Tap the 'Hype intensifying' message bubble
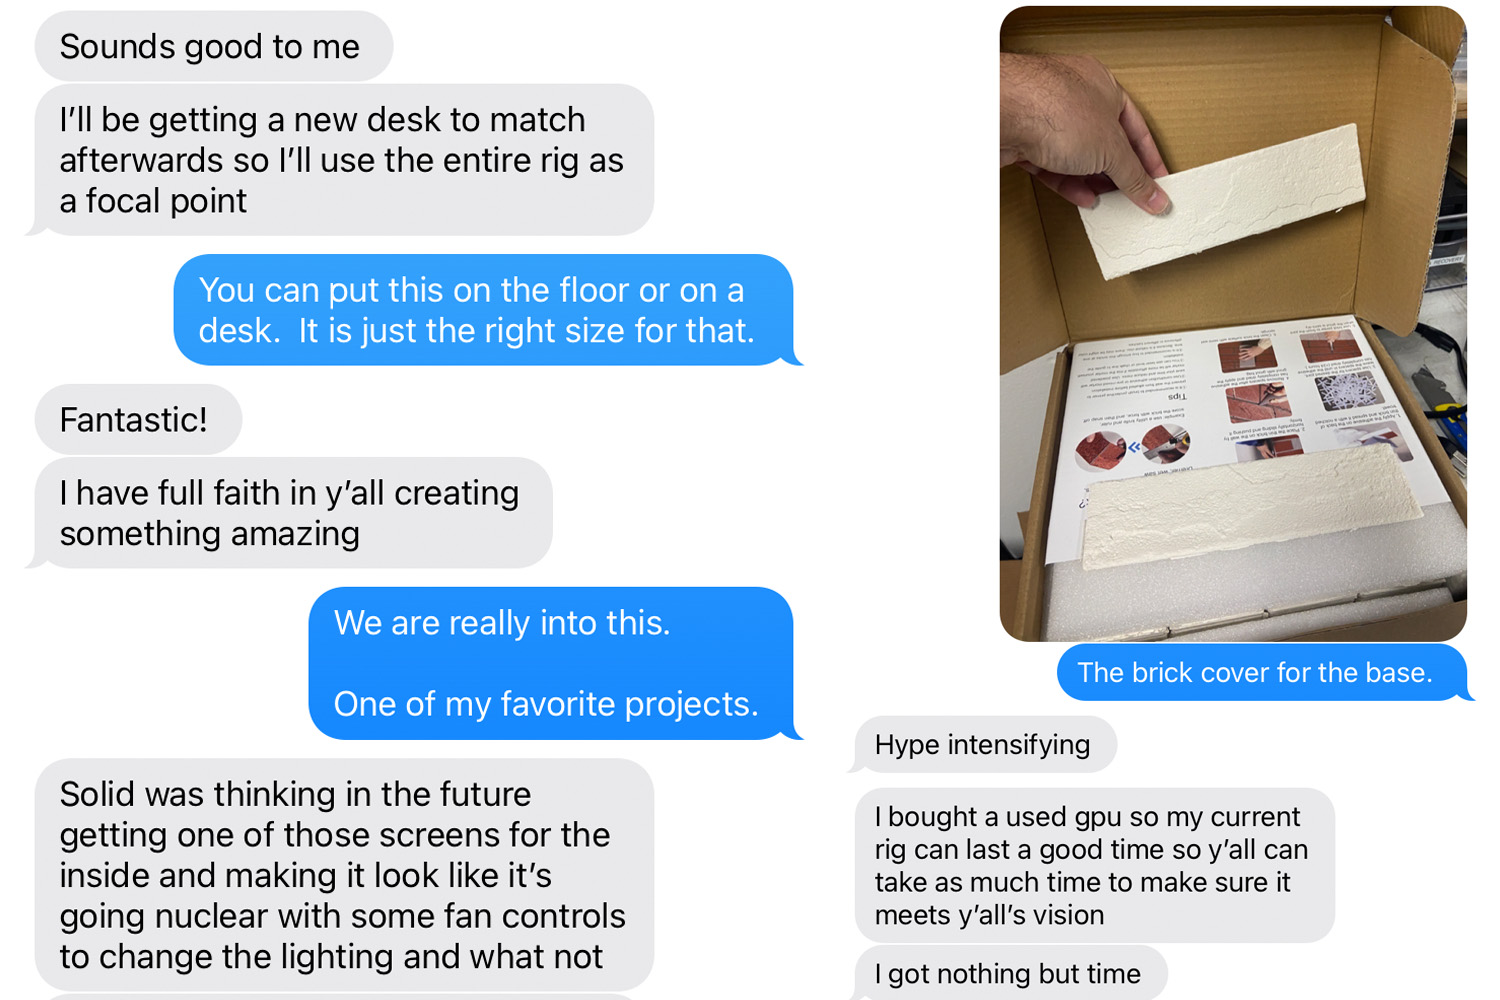Image resolution: width=1500 pixels, height=1000 pixels. point(985,744)
